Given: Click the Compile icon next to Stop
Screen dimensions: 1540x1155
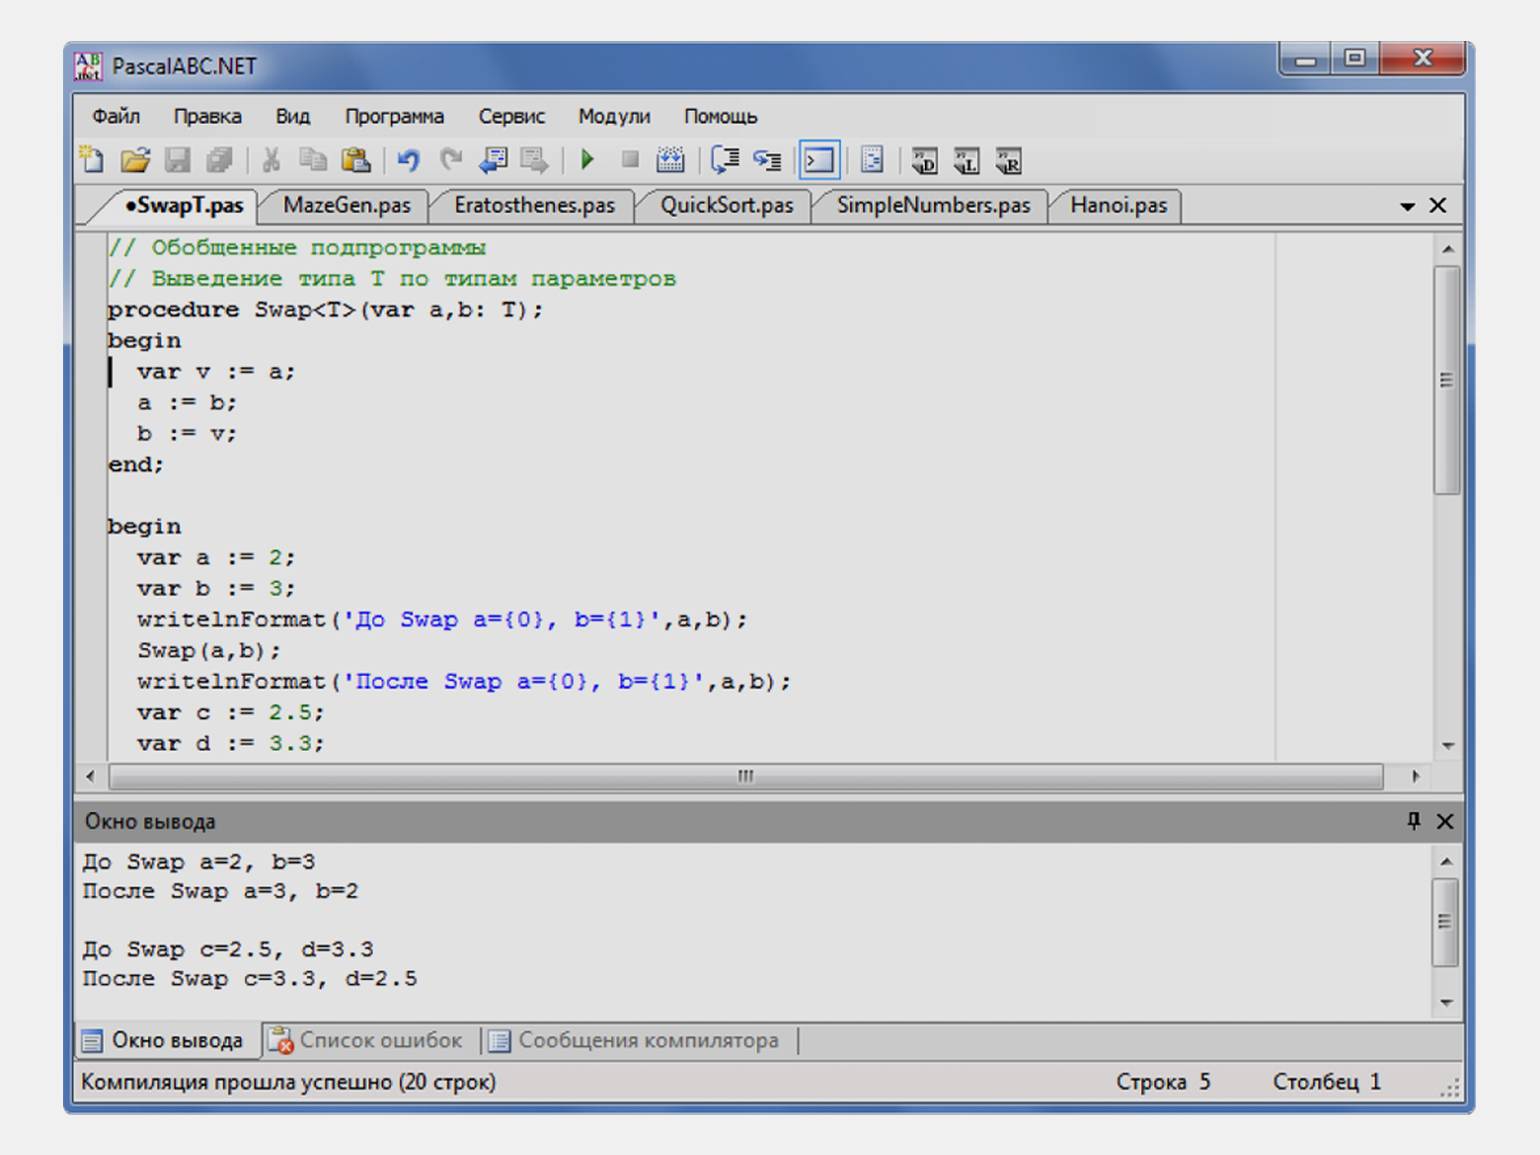Looking at the screenshot, I should point(670,160).
